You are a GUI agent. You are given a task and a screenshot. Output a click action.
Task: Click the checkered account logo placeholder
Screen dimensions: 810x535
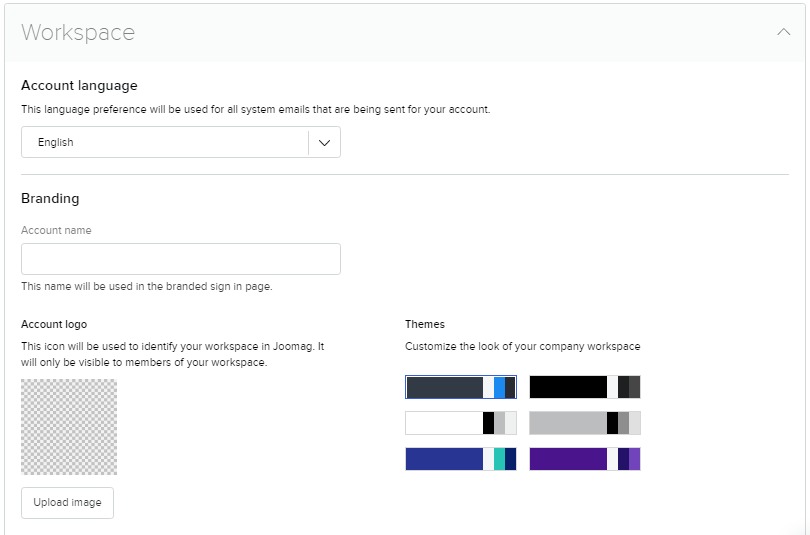pos(69,427)
